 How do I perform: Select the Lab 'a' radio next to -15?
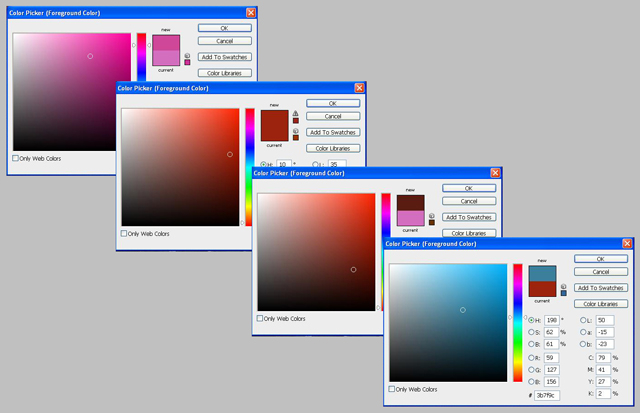coord(583,332)
